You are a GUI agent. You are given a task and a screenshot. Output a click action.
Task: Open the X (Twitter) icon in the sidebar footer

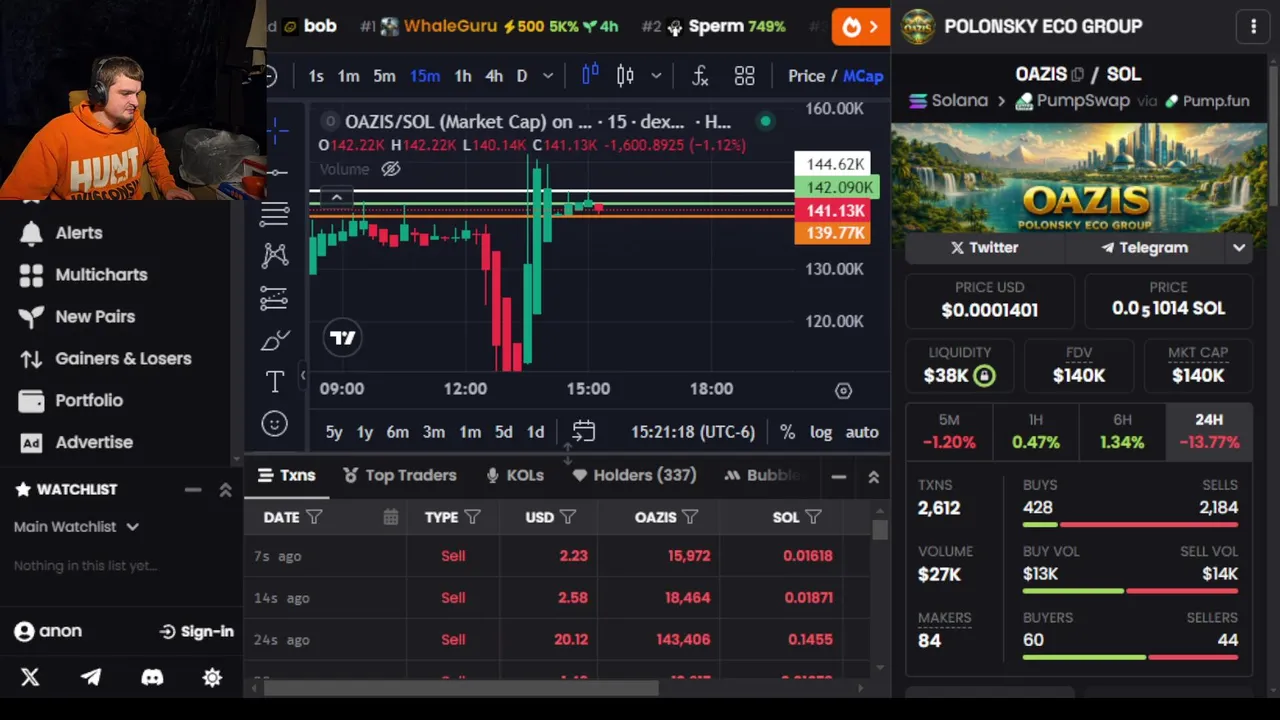click(30, 677)
